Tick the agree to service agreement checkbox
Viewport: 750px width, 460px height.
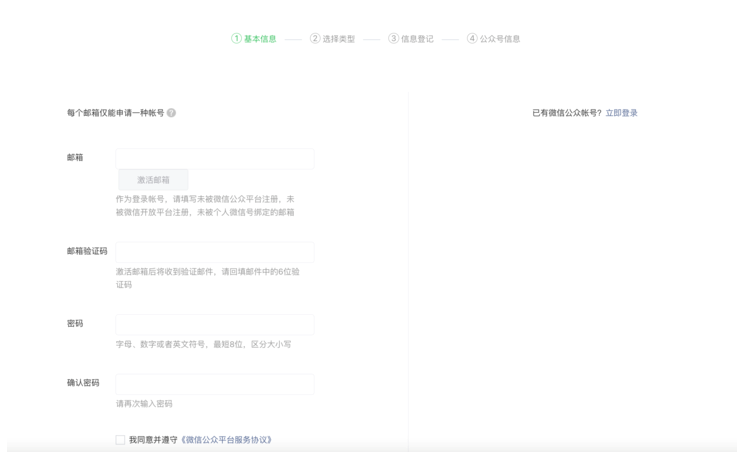click(120, 440)
